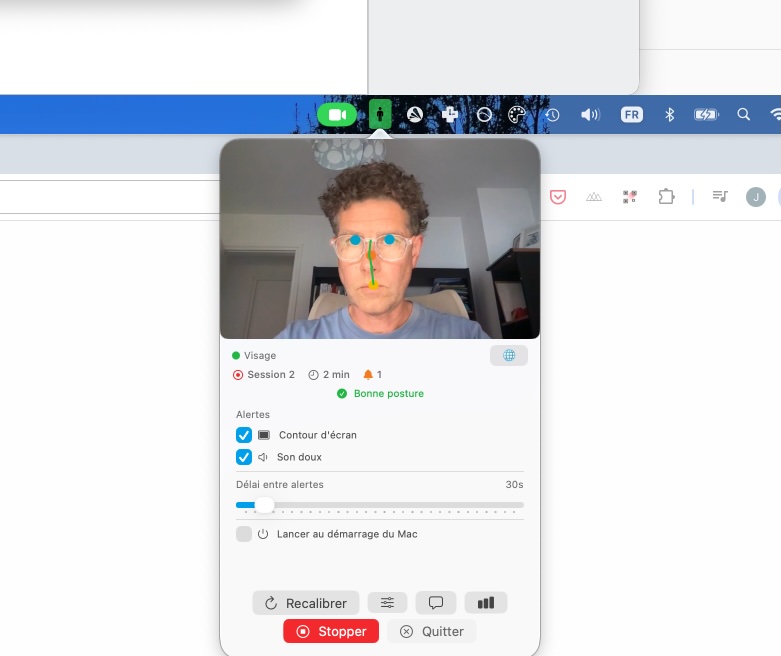Viewport: 781px width, 656px height.
Task: Click the Visage detection status label
Action: pyautogui.click(x=260, y=355)
